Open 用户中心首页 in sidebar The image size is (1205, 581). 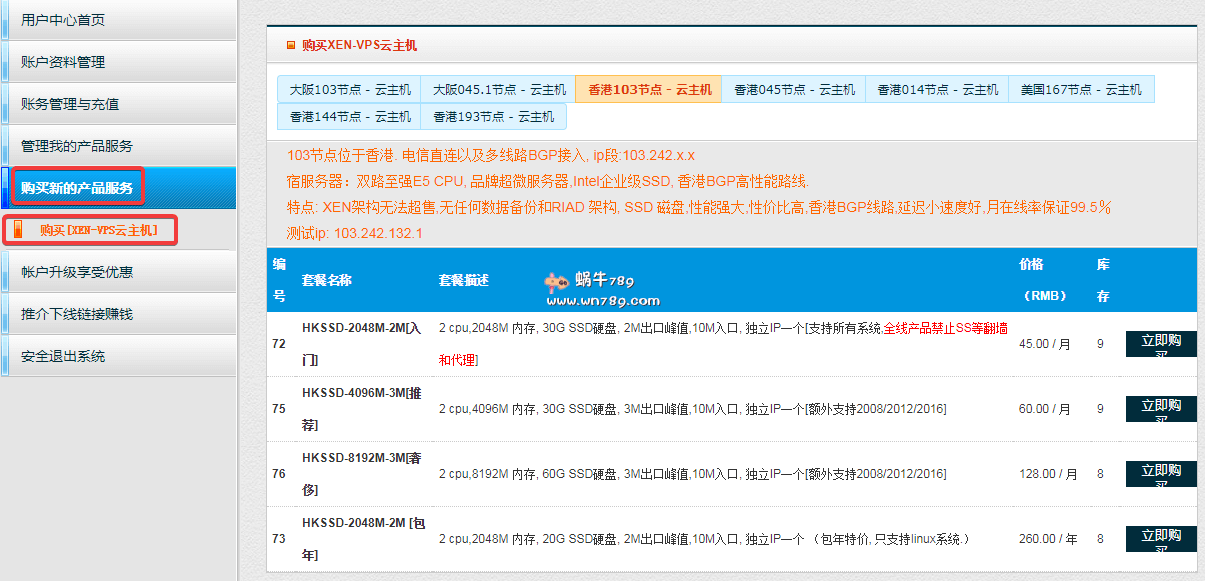(x=63, y=20)
